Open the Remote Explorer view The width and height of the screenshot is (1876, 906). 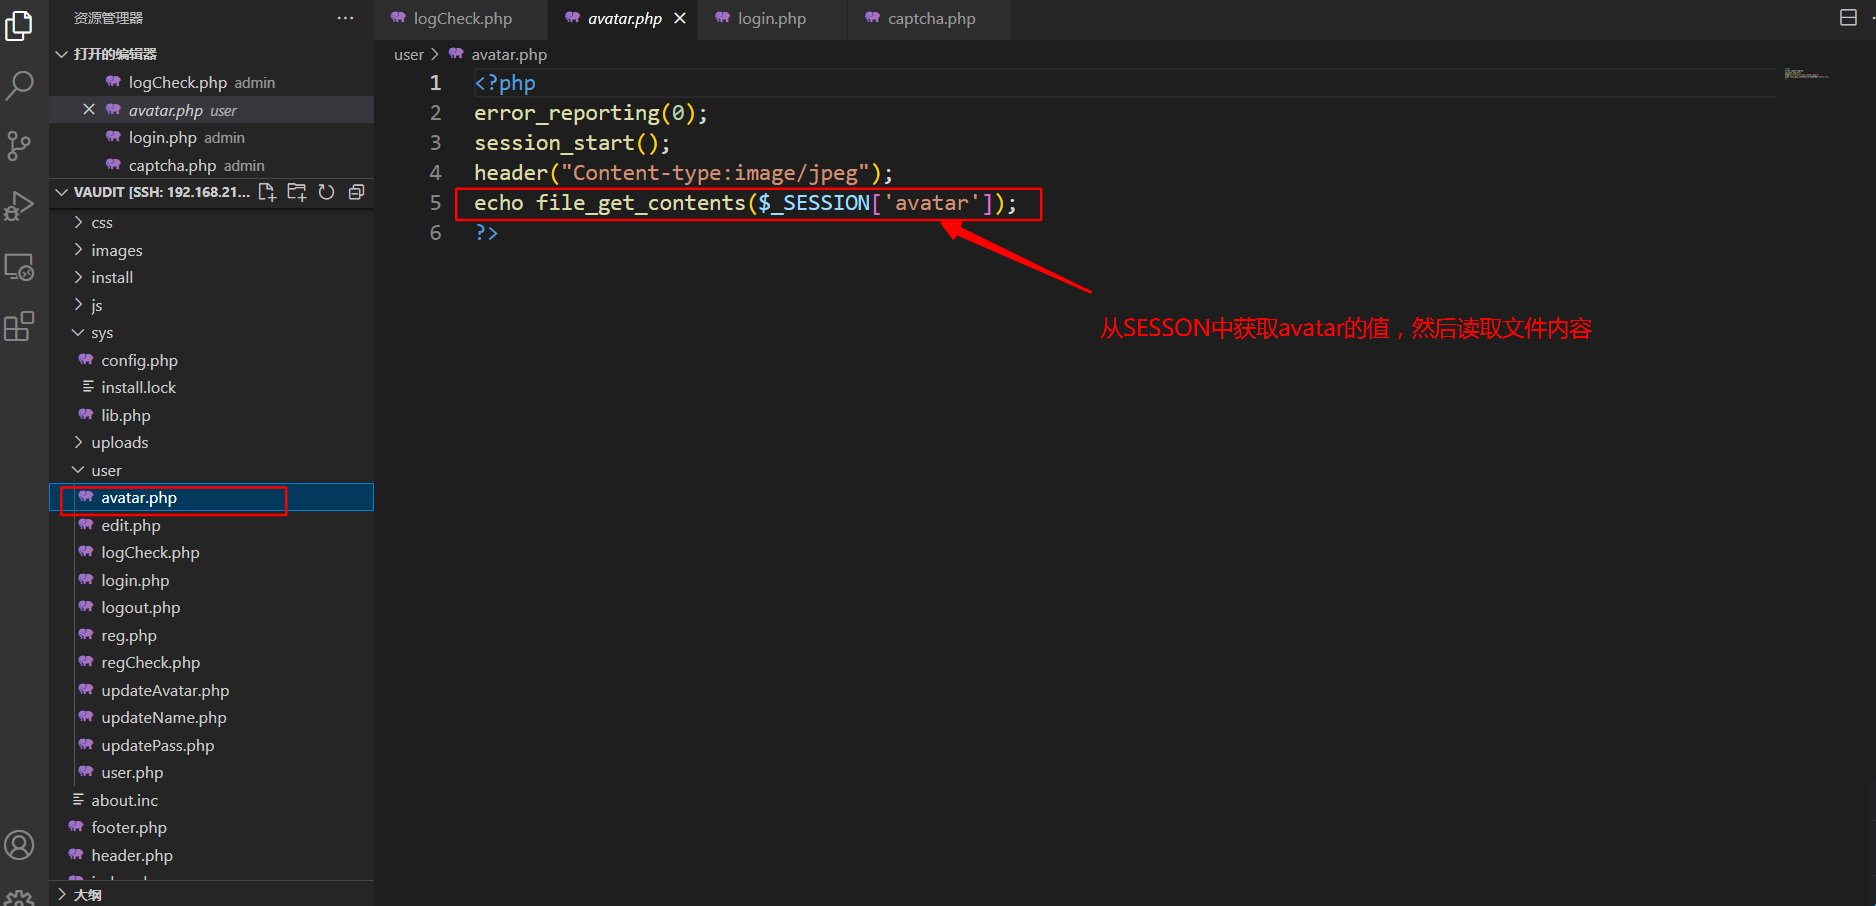point(19,267)
